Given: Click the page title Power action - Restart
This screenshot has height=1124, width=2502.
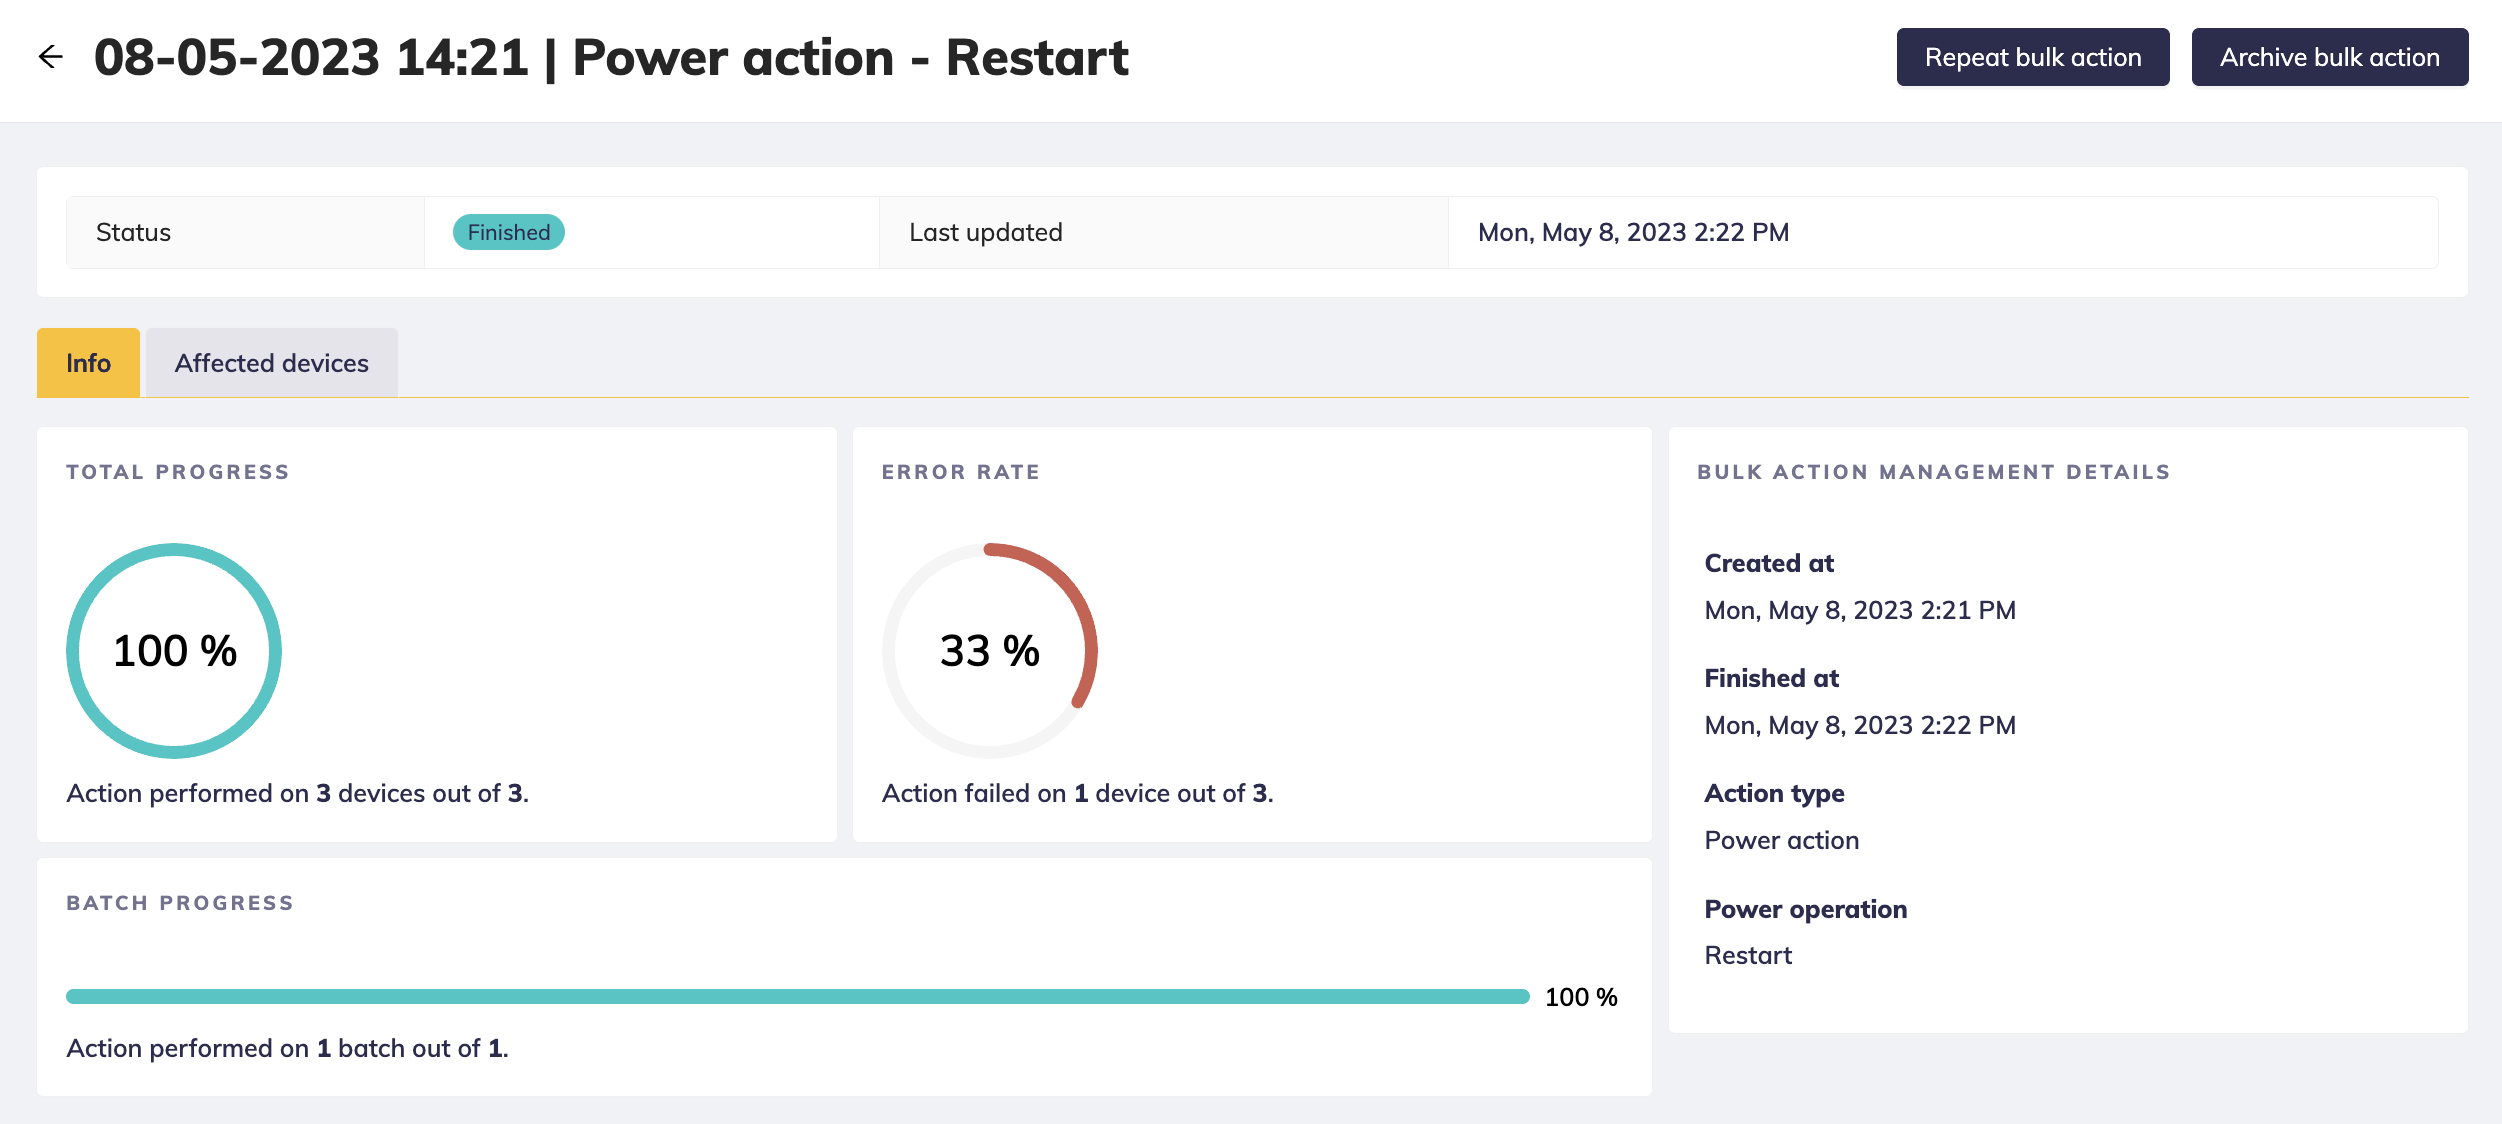Looking at the screenshot, I should pyautogui.click(x=610, y=57).
